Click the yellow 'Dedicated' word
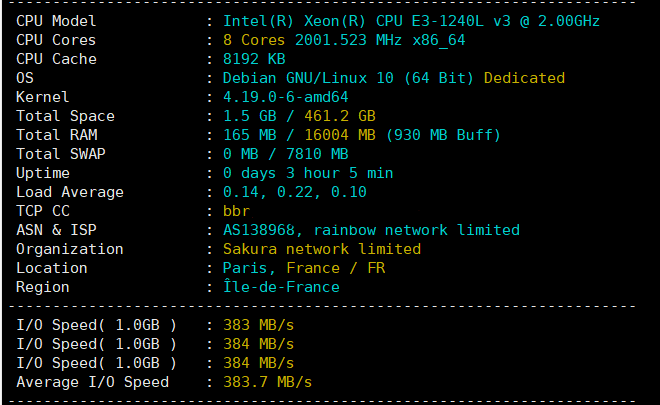The image size is (660, 405). pyautogui.click(x=524, y=78)
